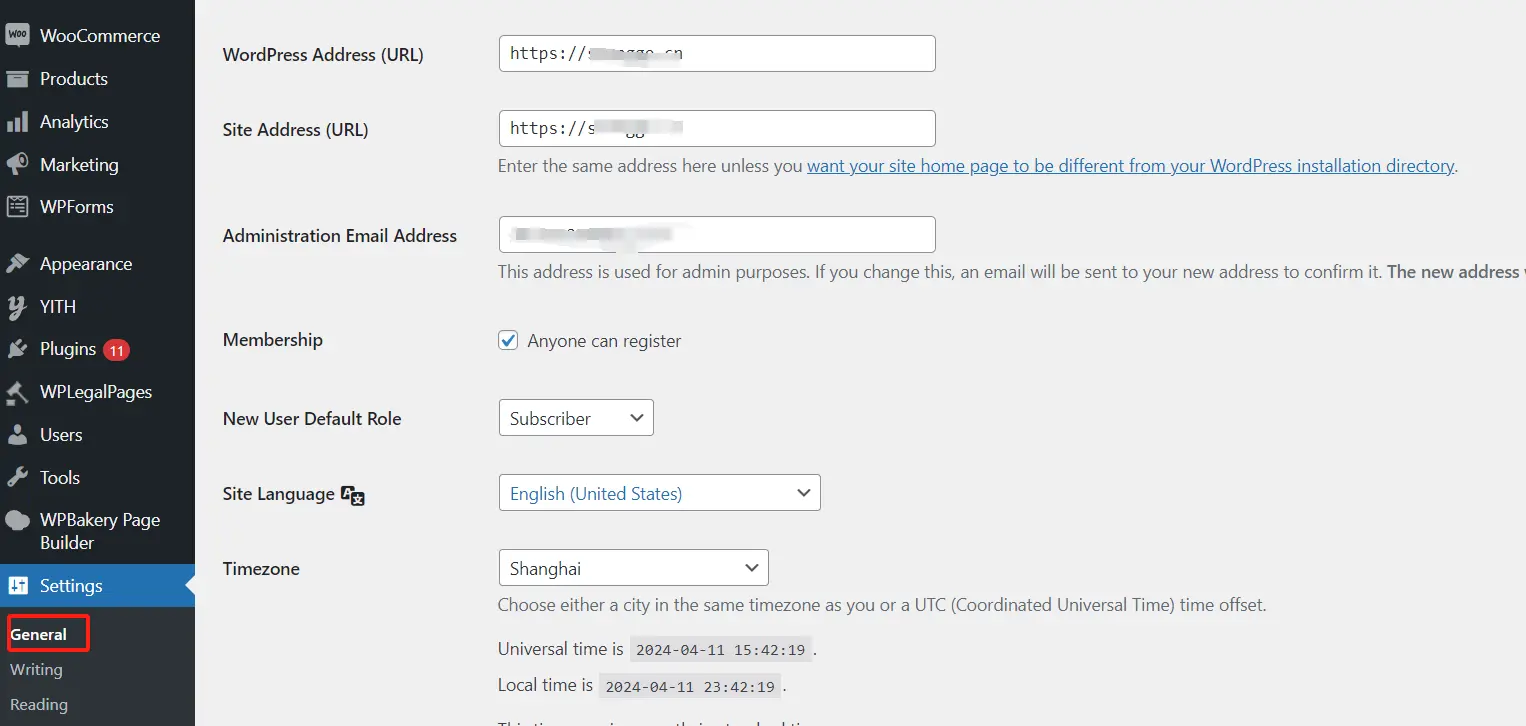1526x726 pixels.
Task: Click the Marketing megaphone icon
Action: pos(17,165)
